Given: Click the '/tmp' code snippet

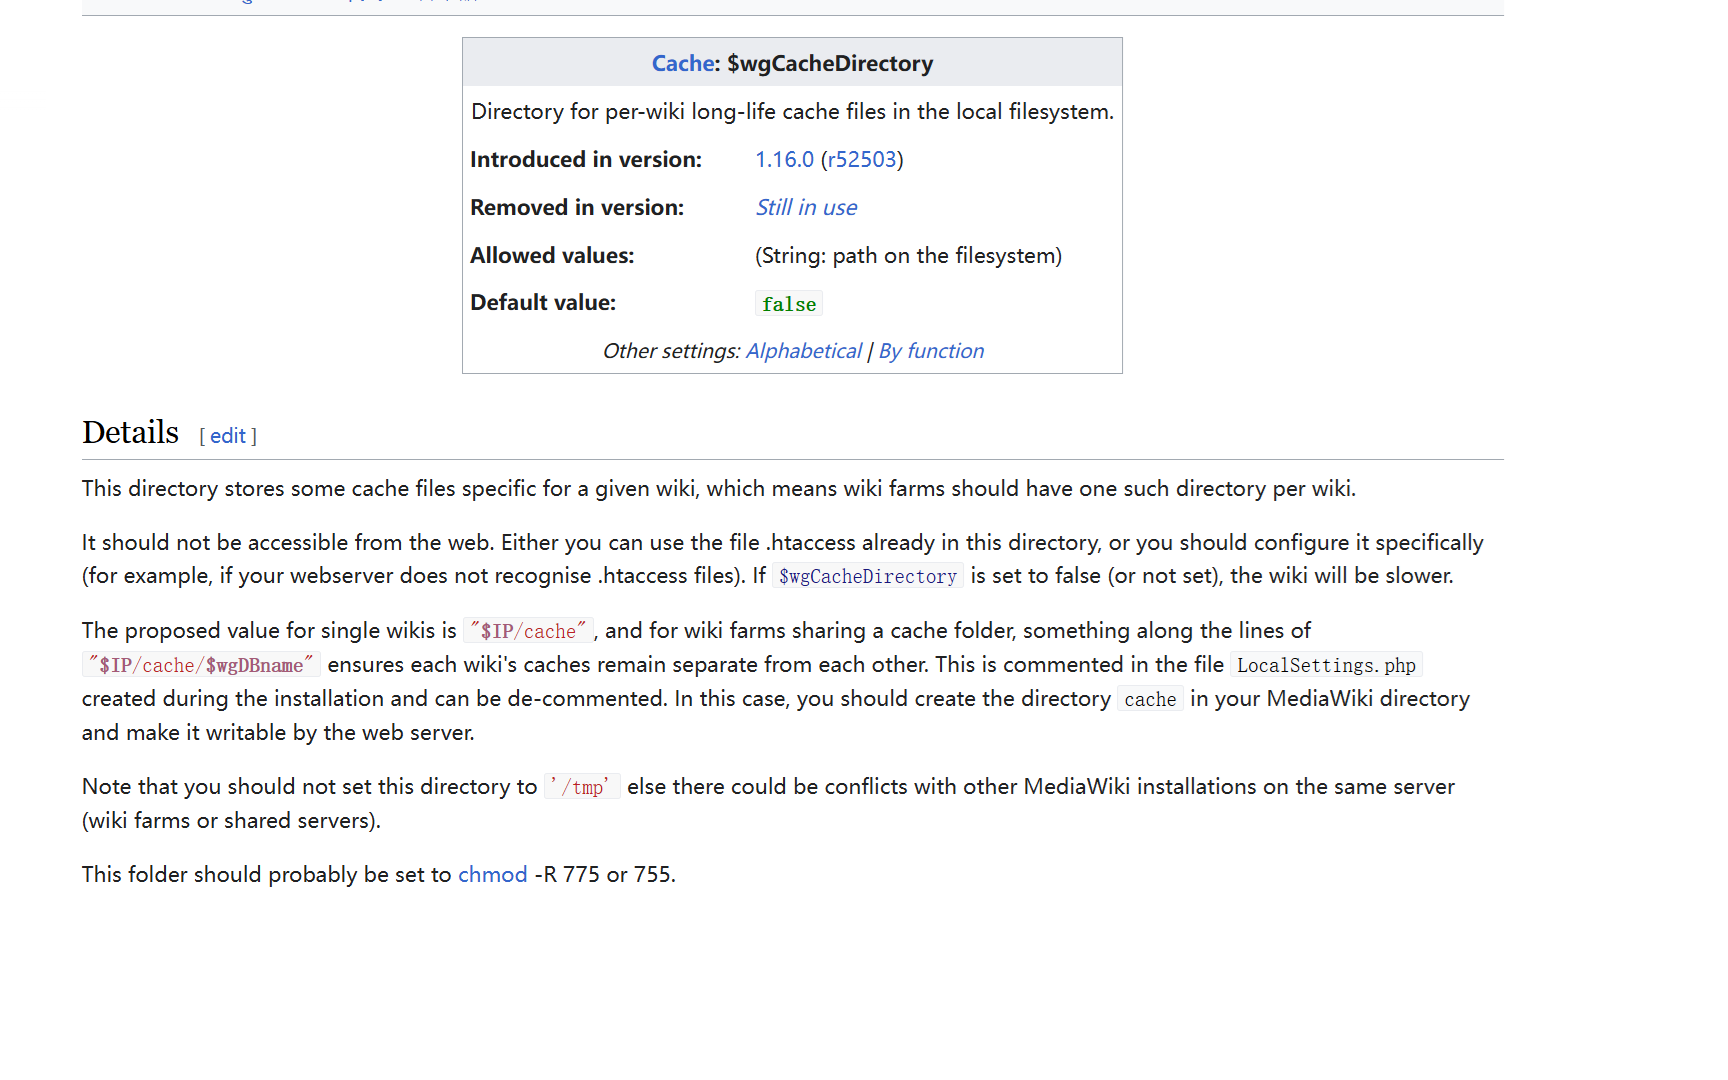Looking at the screenshot, I should tap(582, 787).
